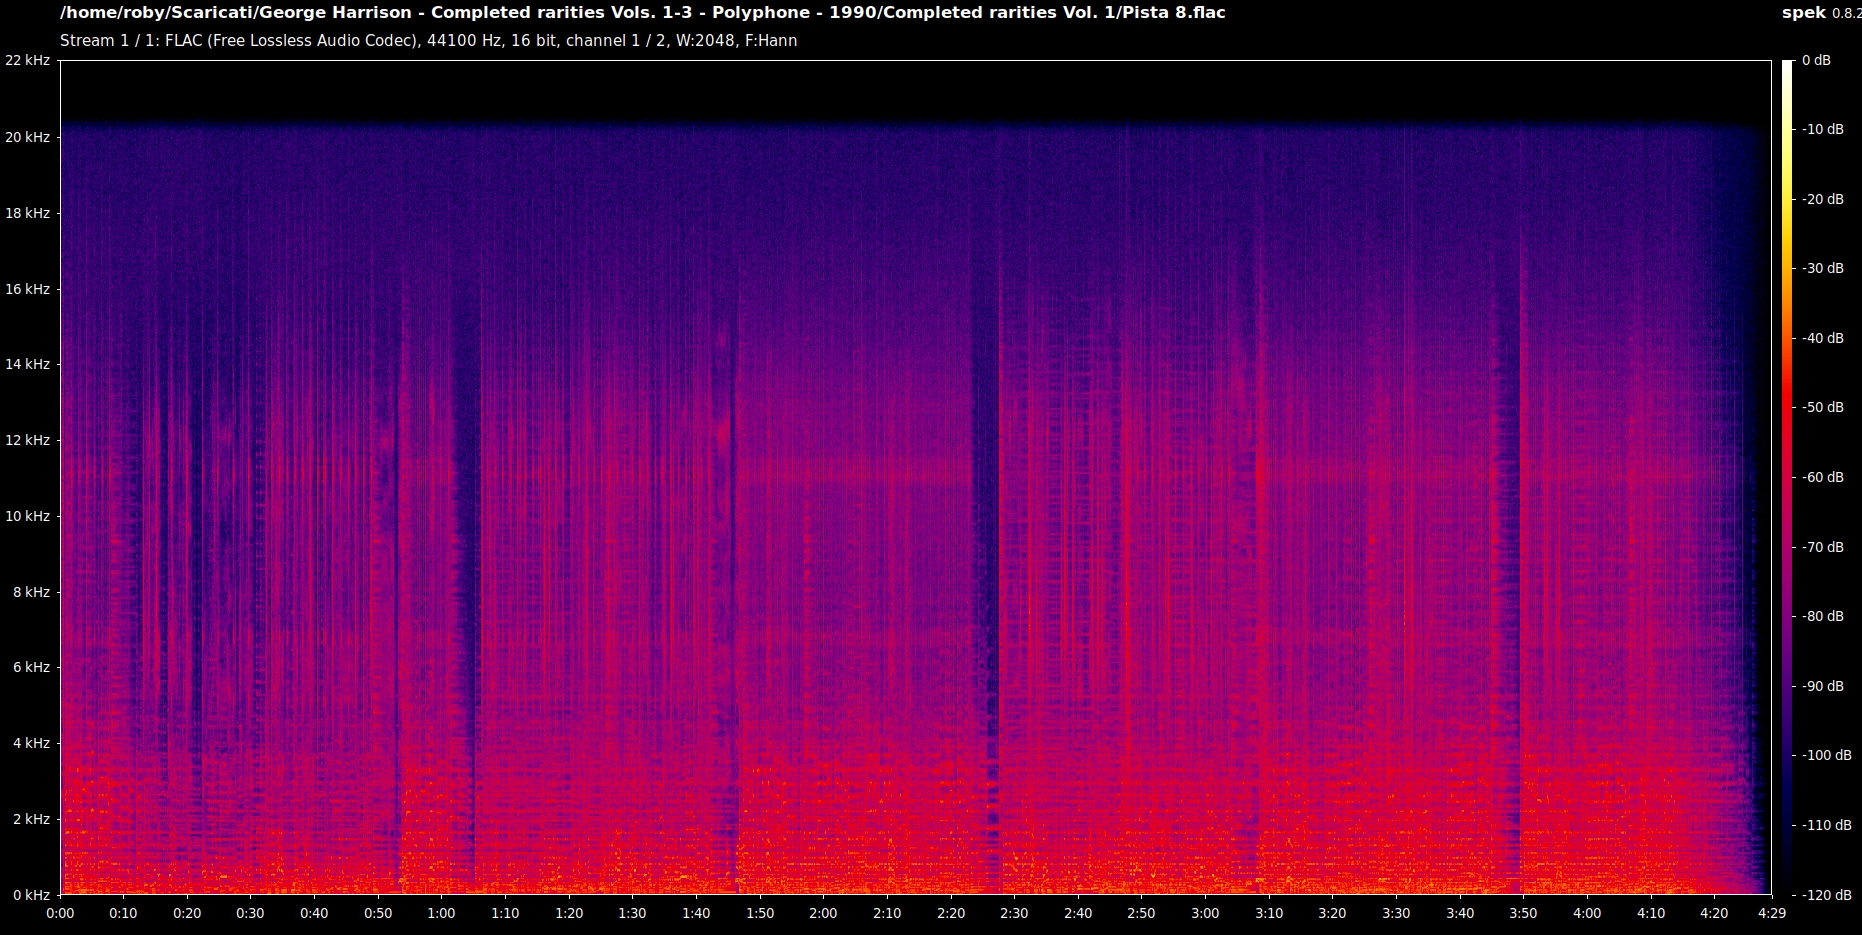
Task: Click the '12 kHz' frequency axis label
Action: 27,440
